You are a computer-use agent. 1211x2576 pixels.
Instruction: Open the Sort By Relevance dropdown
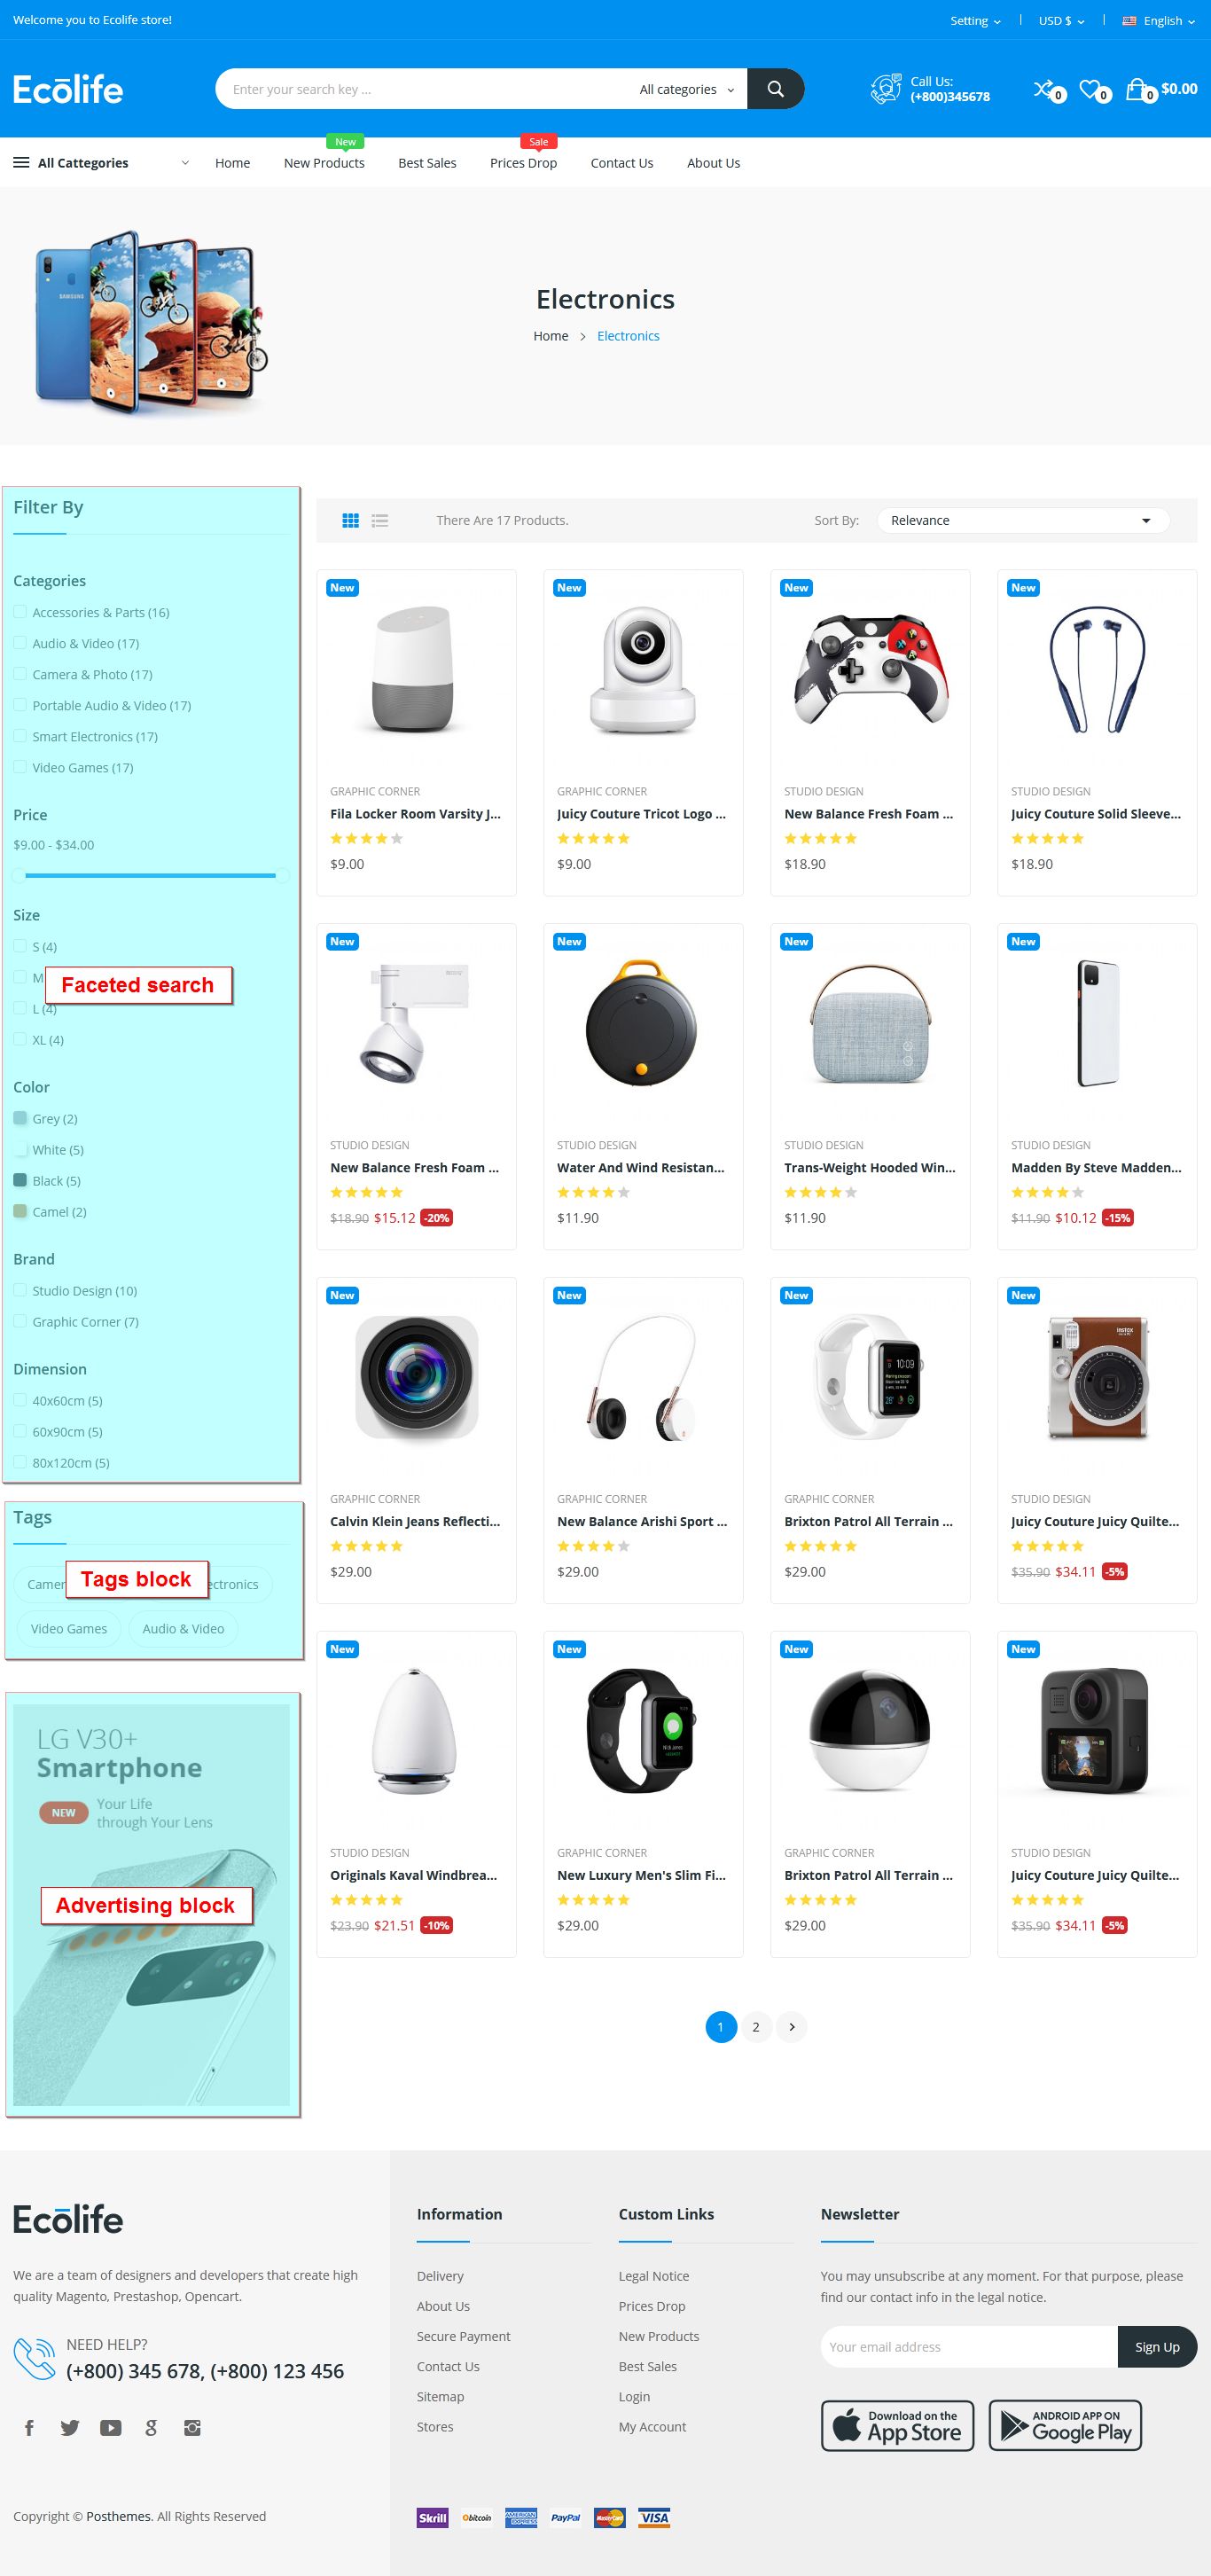click(1022, 521)
